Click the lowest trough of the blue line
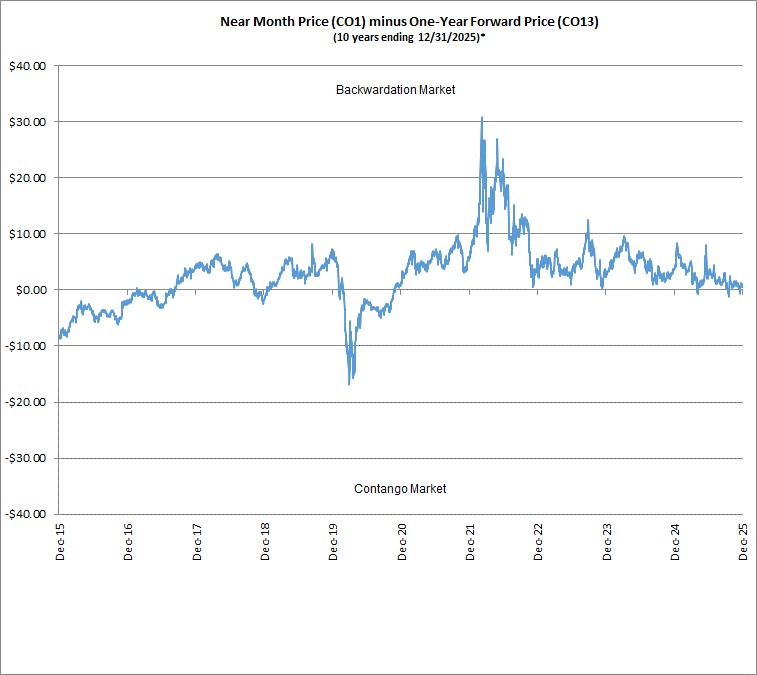Screen dimensions: 757x675 pyautogui.click(x=349, y=384)
